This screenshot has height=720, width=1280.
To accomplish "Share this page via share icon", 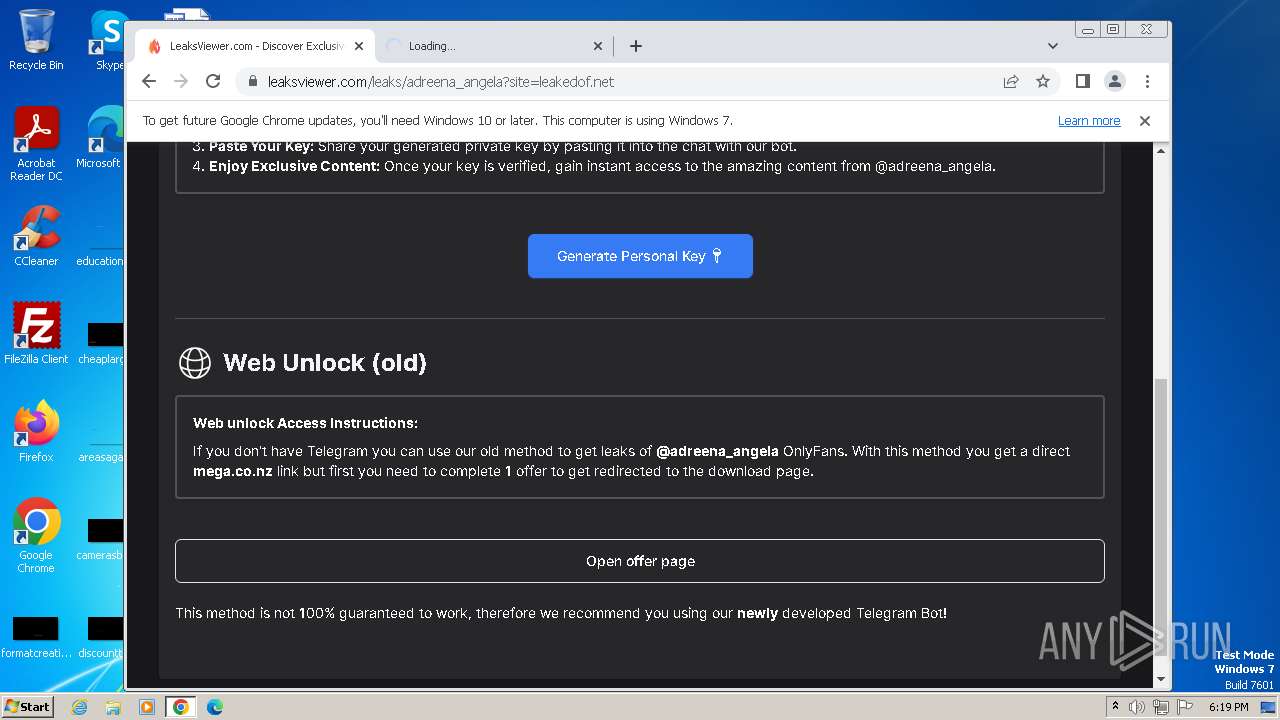I will [x=1011, y=81].
